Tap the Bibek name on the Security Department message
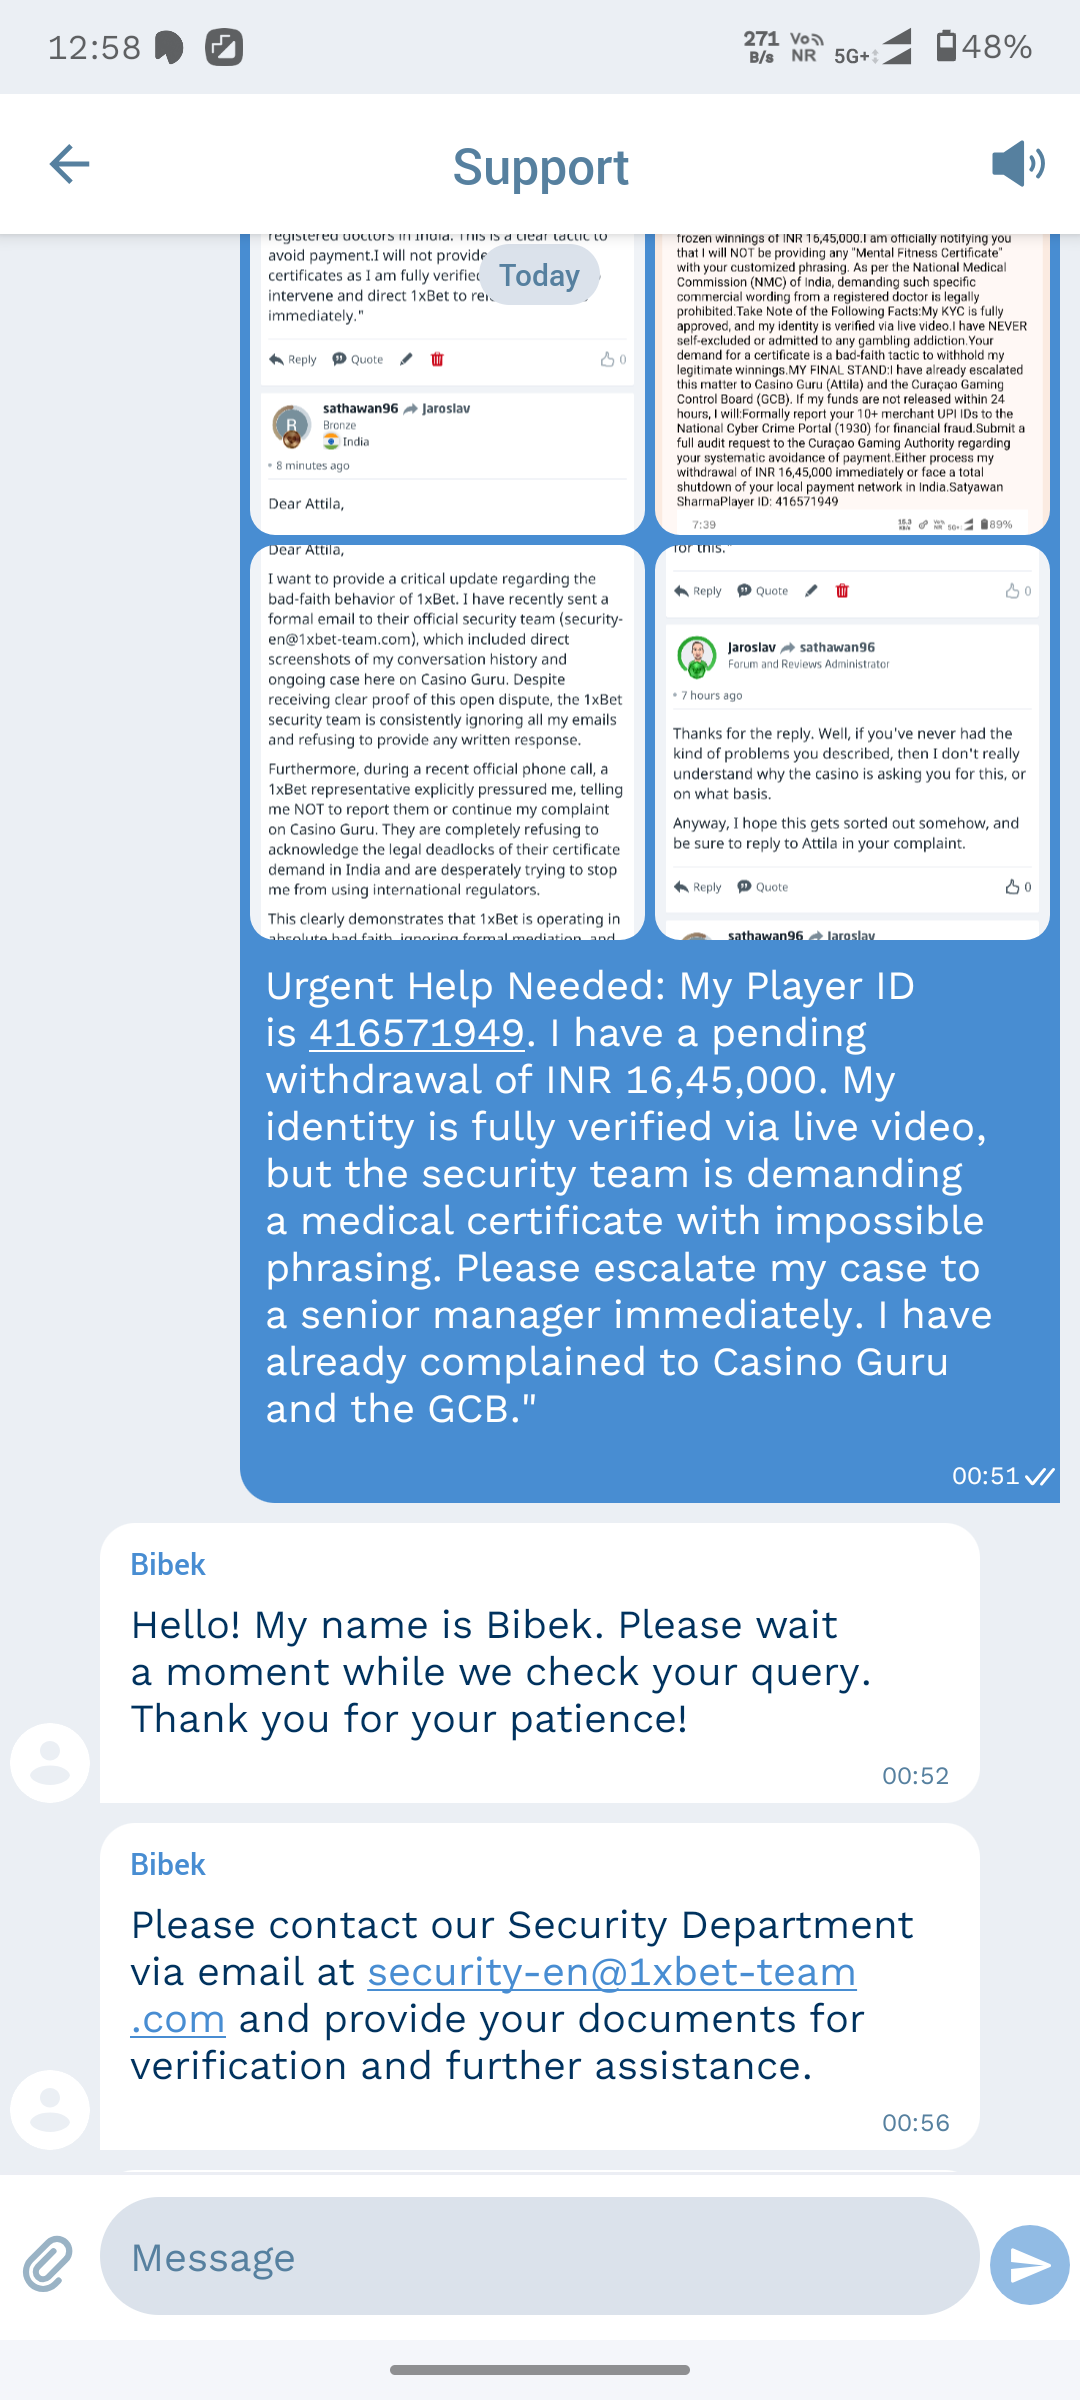This screenshot has width=1080, height=2400. coord(168,1864)
